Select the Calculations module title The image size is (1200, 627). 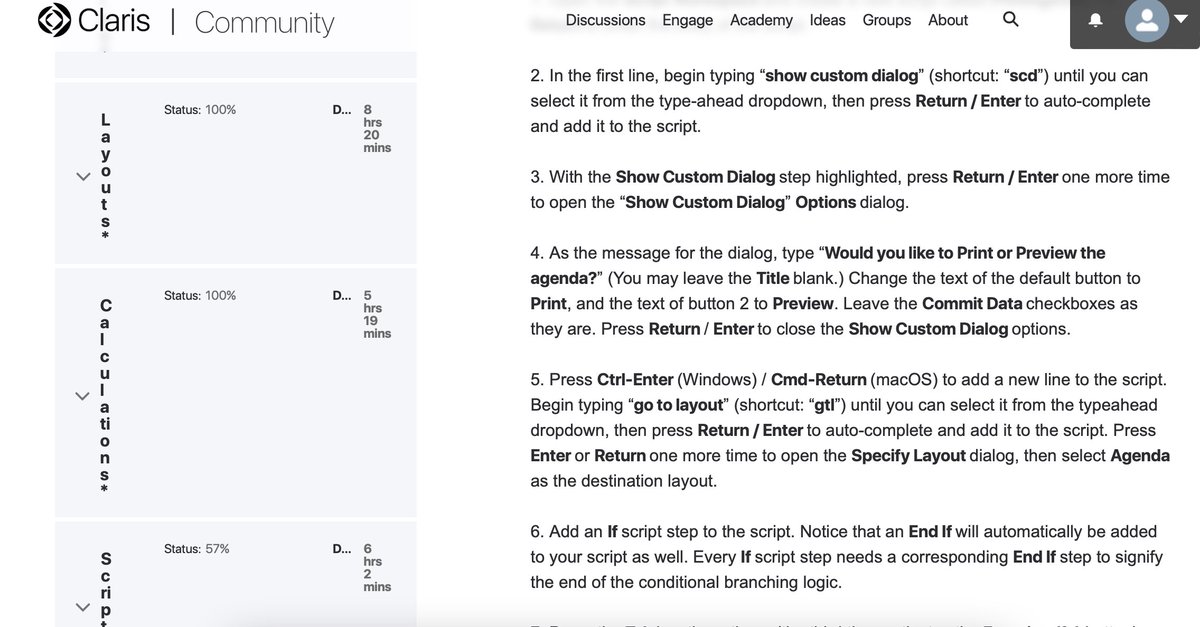[105, 396]
